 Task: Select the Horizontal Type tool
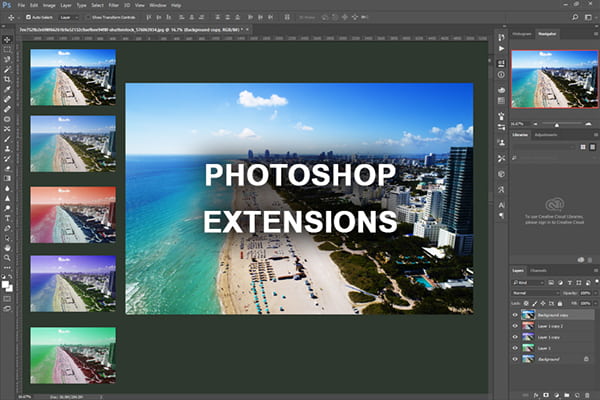(x=7, y=218)
